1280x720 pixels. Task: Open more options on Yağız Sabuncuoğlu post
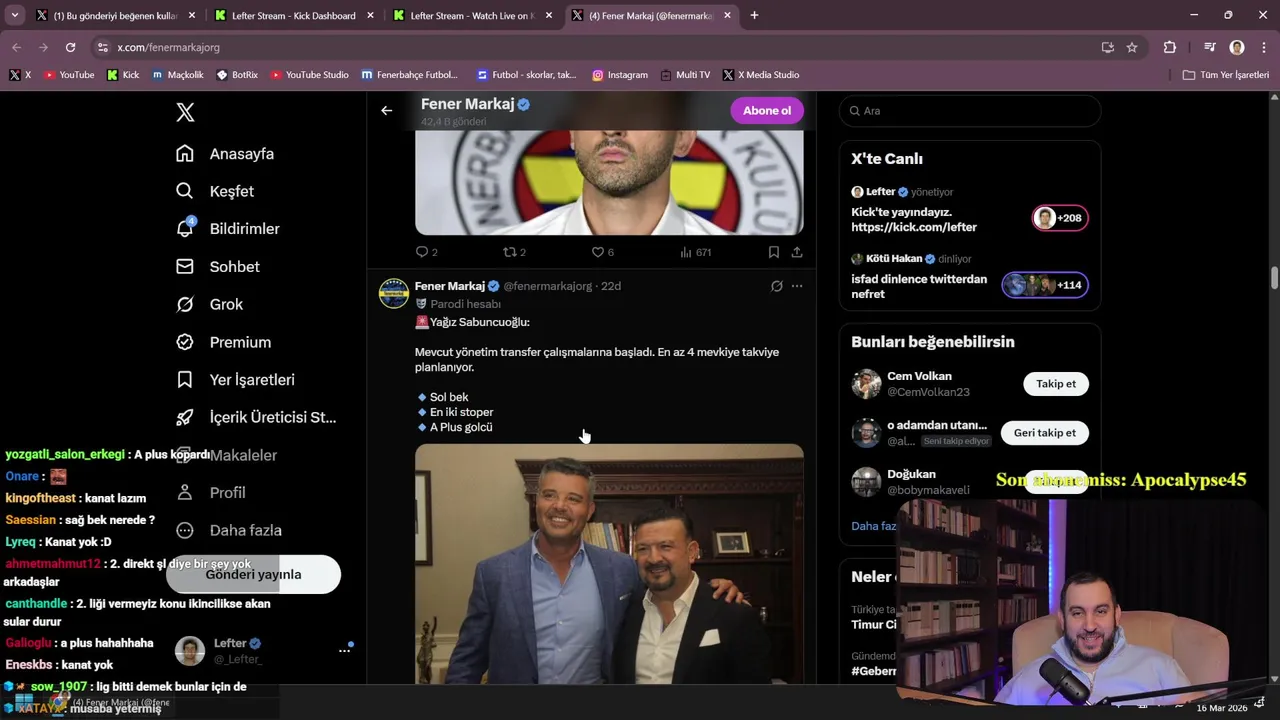tap(797, 286)
